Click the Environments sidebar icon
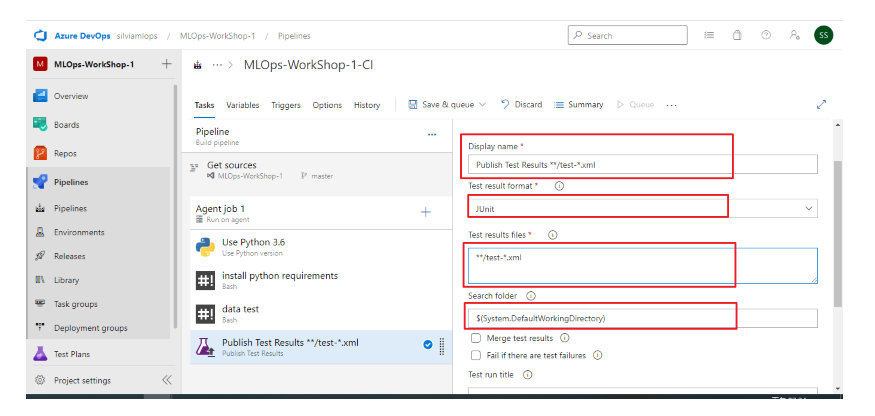 40,232
